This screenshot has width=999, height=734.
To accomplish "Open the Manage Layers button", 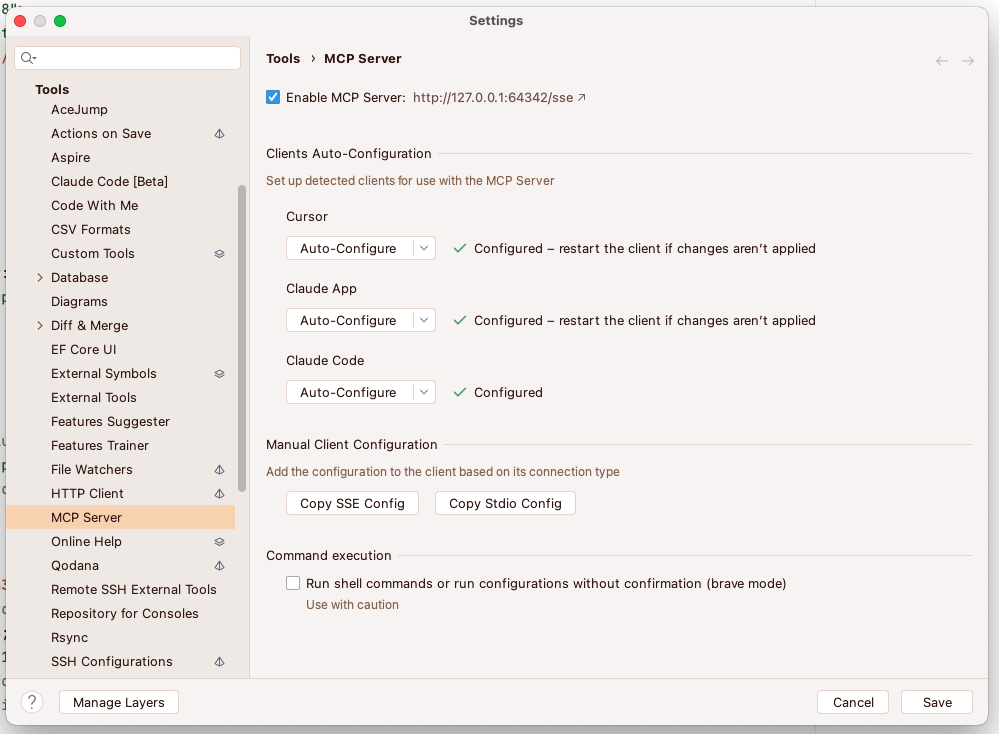I will point(119,702).
